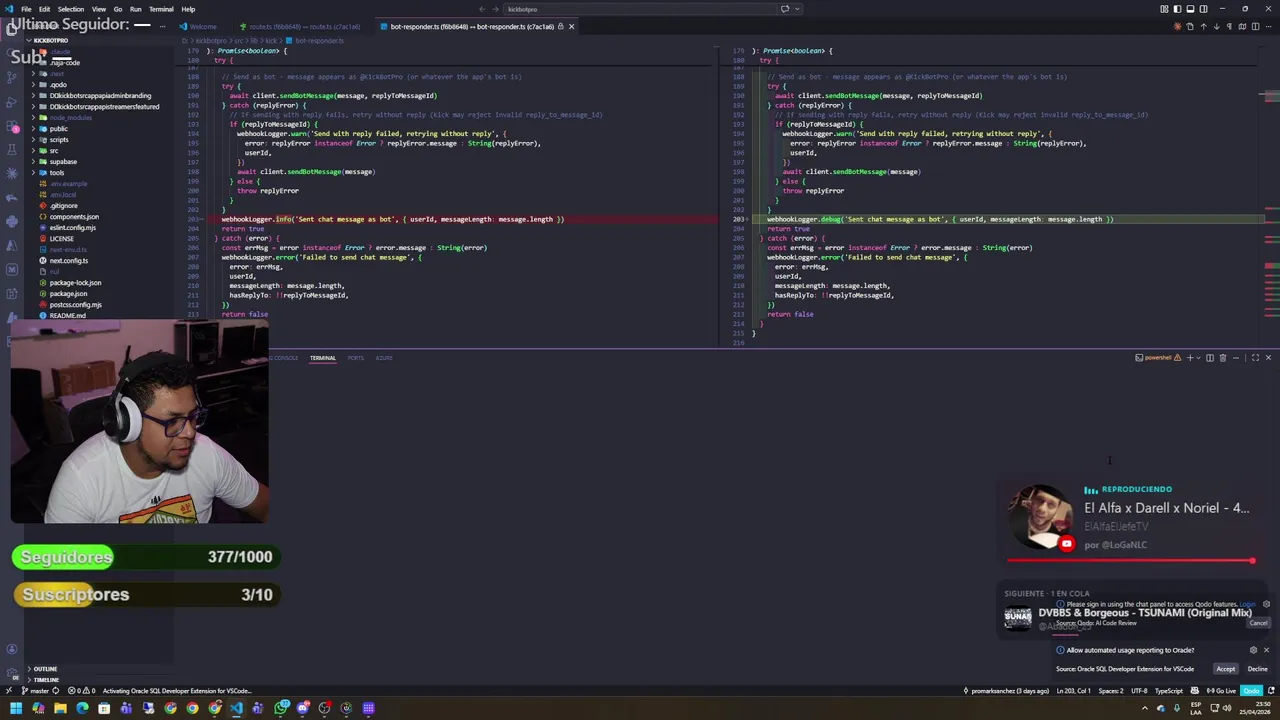Screen dimensions: 1280x720
Task: Go forward using navigation arrow in title bar
Action: (495, 9)
